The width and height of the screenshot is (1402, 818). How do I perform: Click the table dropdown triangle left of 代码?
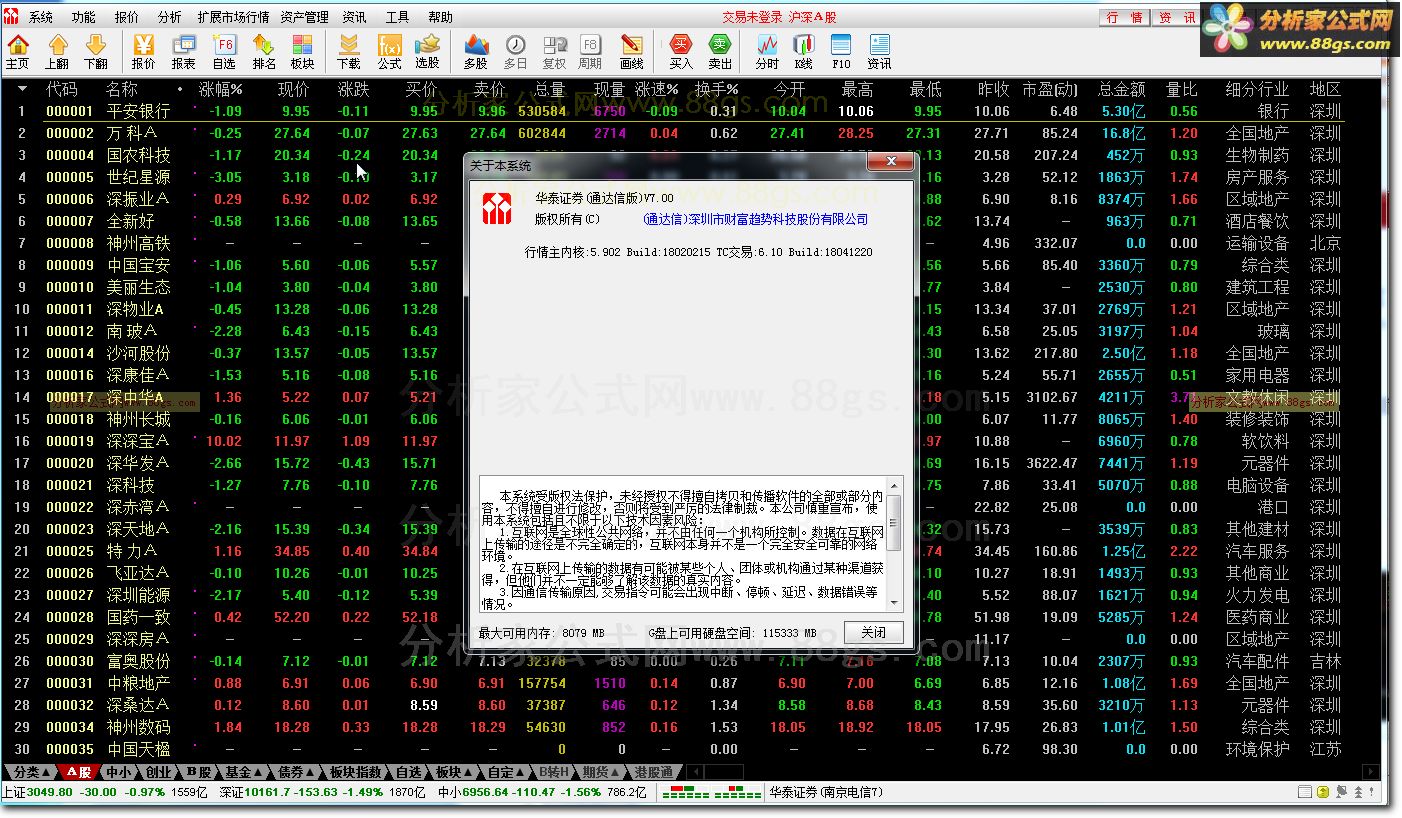coord(22,88)
